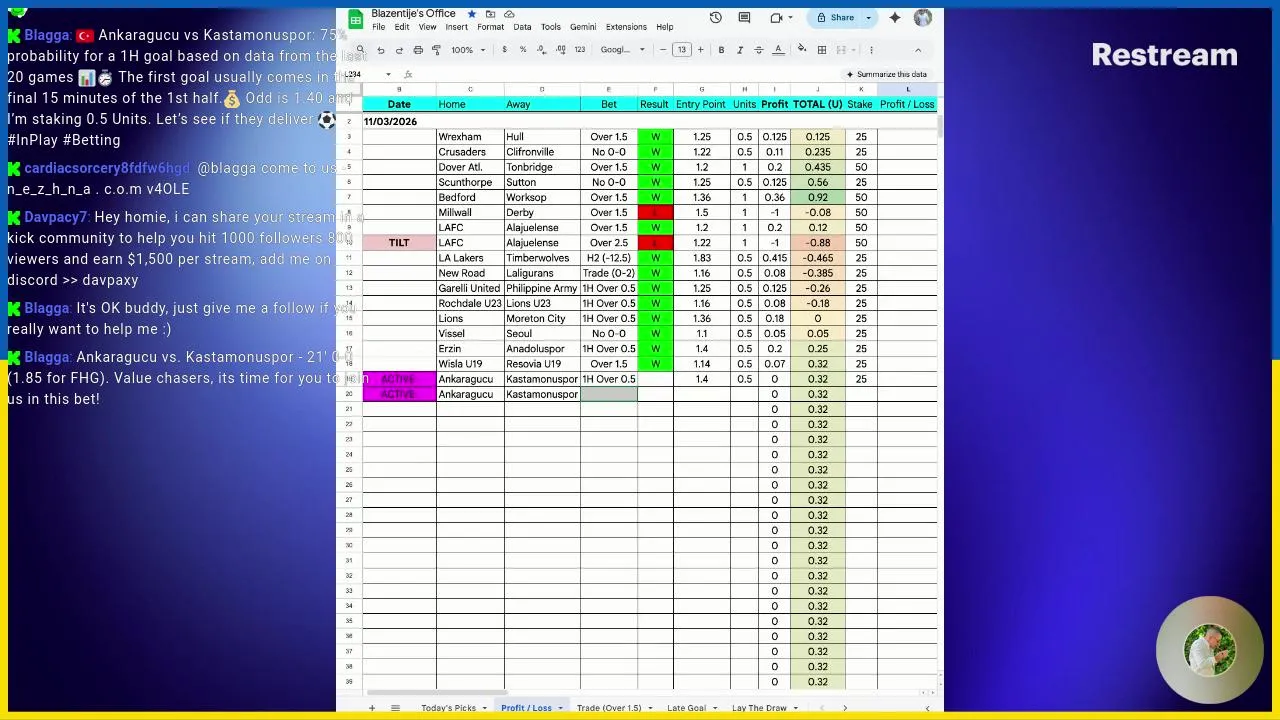Click the merge cells icon
Viewport: 1280px width, 720px height.
(841, 49)
